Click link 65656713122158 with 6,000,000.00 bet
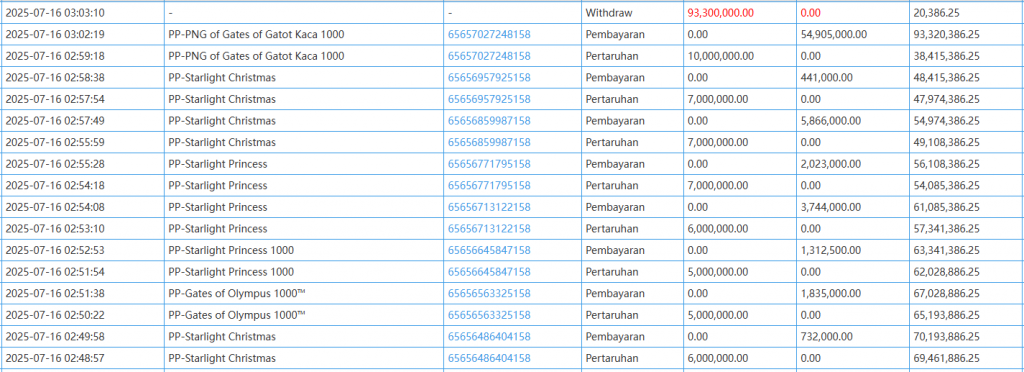 (489, 228)
